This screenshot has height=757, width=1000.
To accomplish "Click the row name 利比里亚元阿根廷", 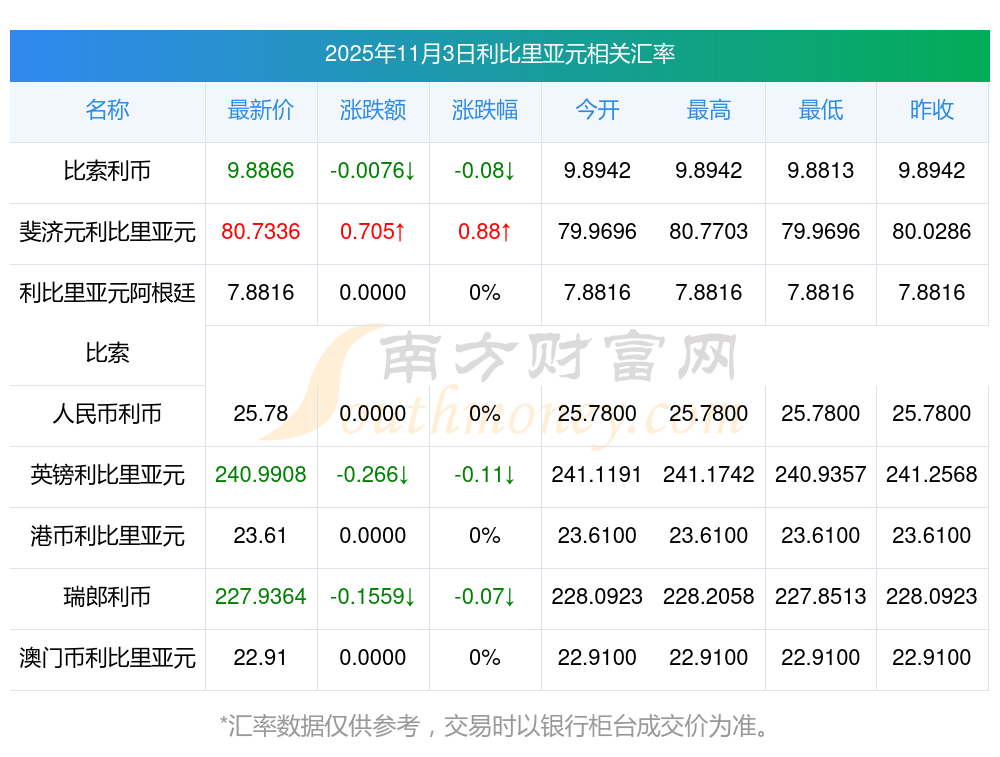I will (x=107, y=293).
